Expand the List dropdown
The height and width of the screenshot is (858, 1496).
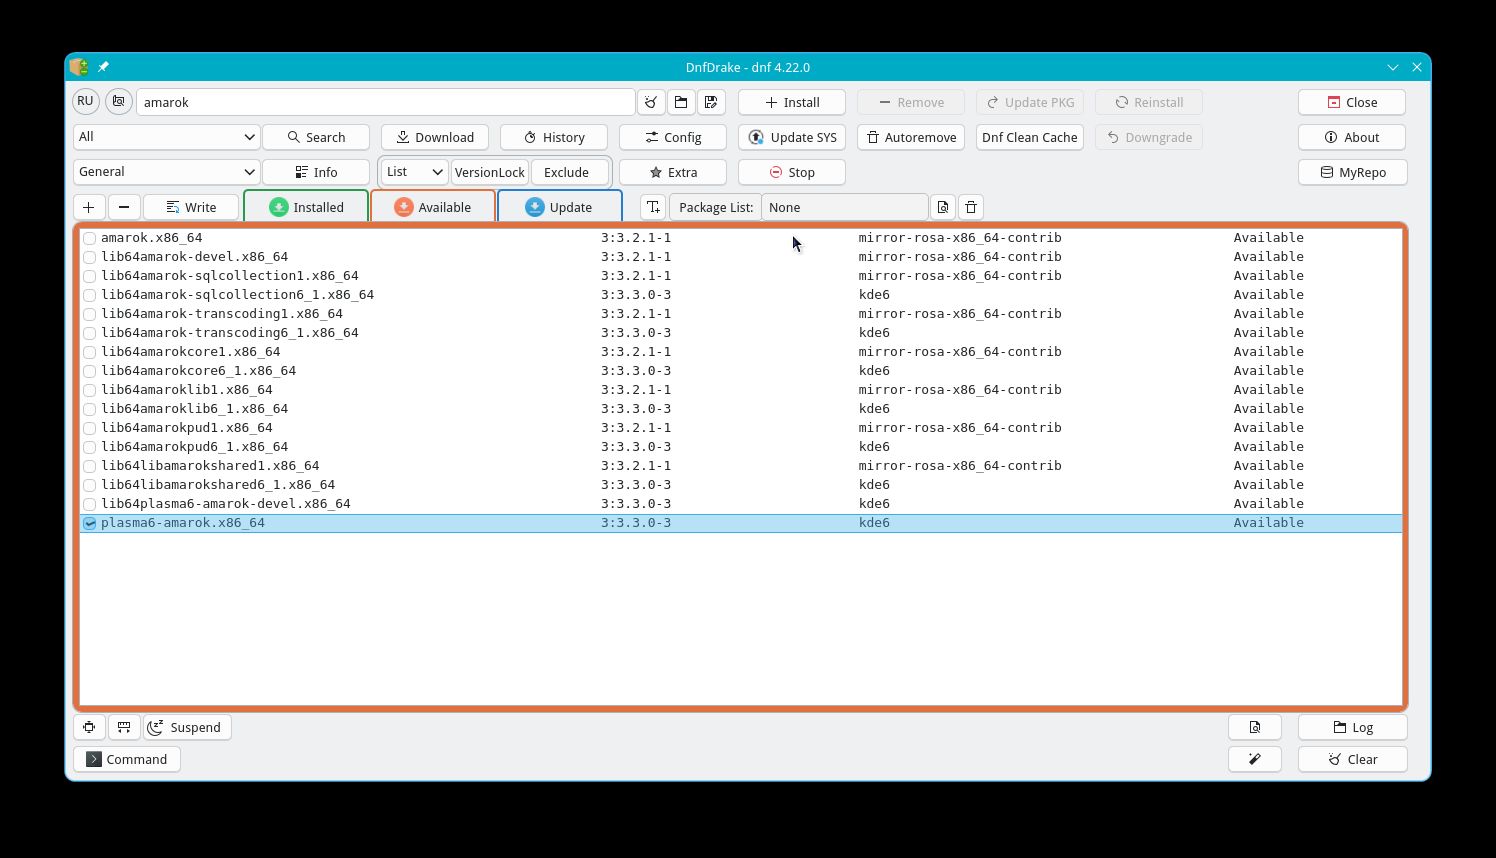tap(415, 172)
